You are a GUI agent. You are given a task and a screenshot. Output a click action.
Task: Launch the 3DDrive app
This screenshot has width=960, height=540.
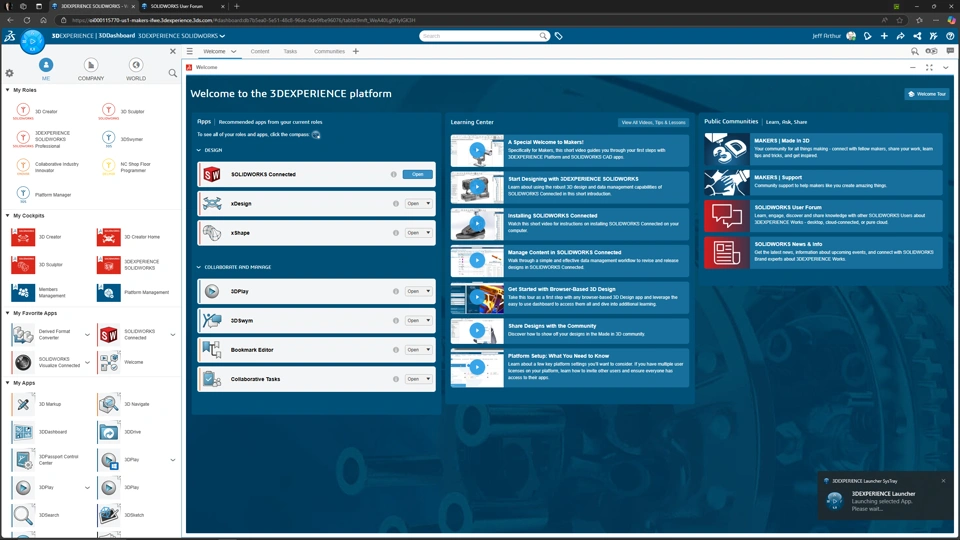[x=119, y=432]
